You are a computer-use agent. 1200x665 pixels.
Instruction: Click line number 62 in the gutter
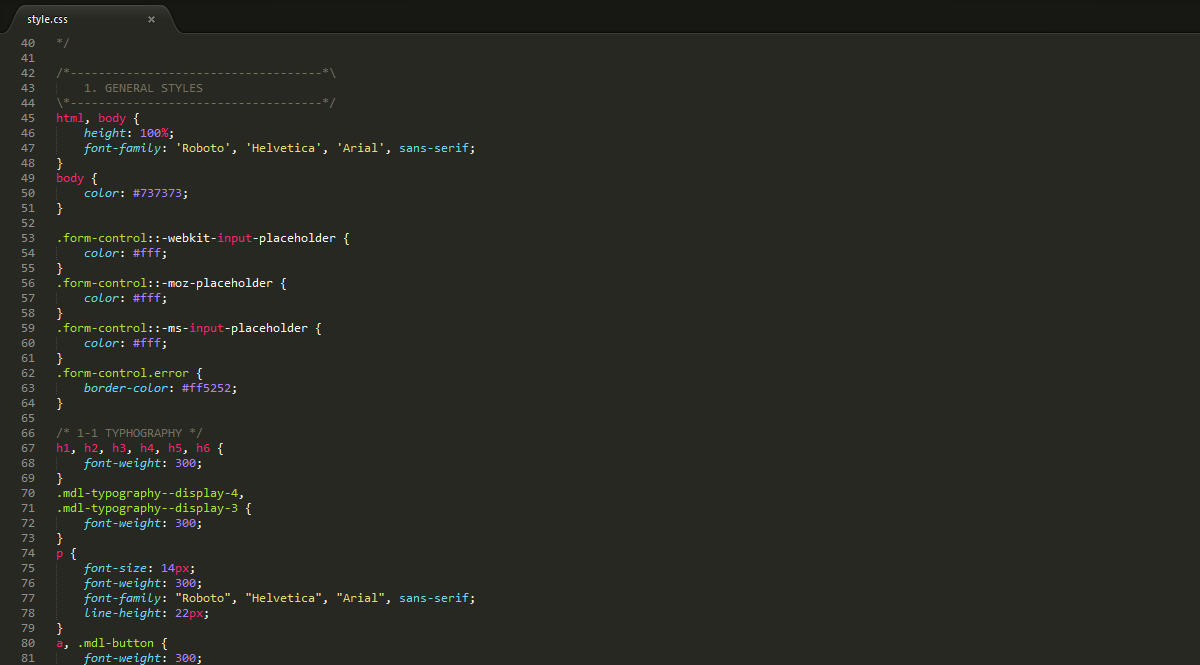(x=27, y=373)
